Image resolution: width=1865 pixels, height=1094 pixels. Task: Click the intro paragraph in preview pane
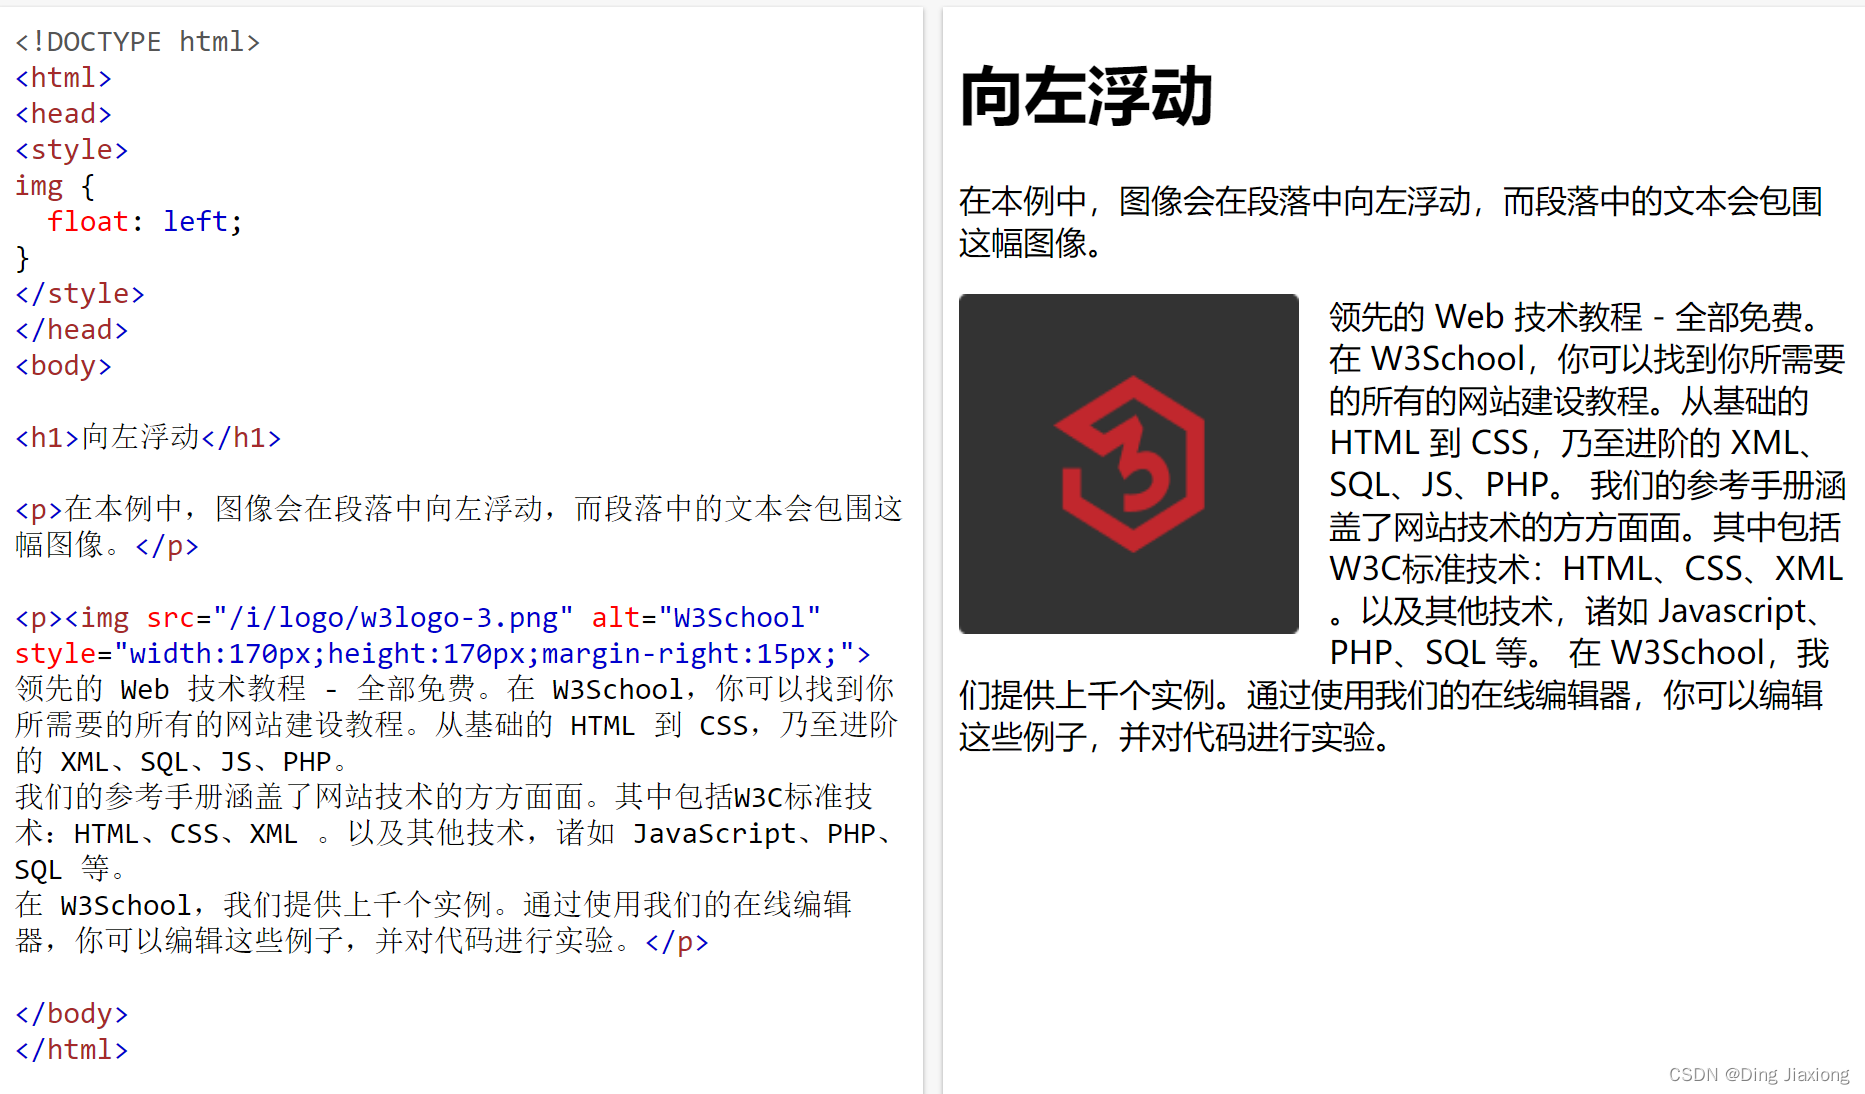(x=1390, y=222)
